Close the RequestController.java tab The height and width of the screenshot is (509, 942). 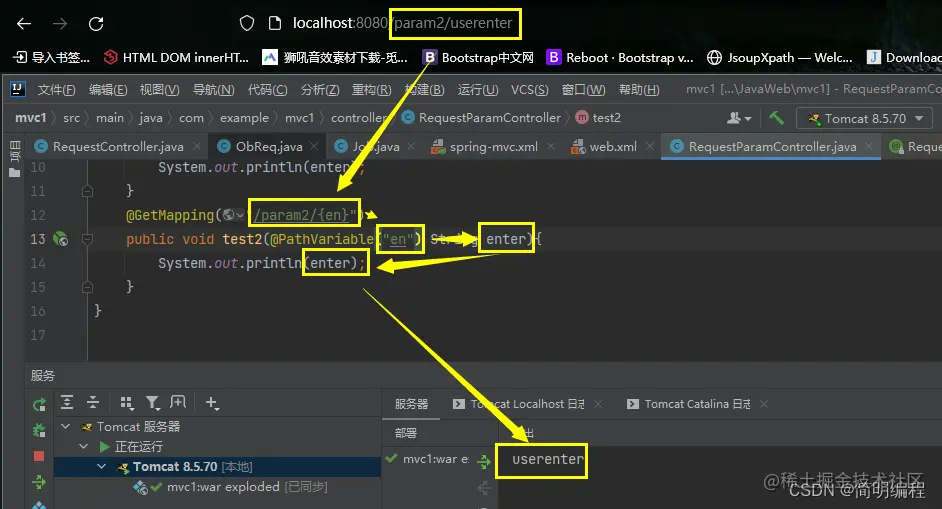point(196,146)
